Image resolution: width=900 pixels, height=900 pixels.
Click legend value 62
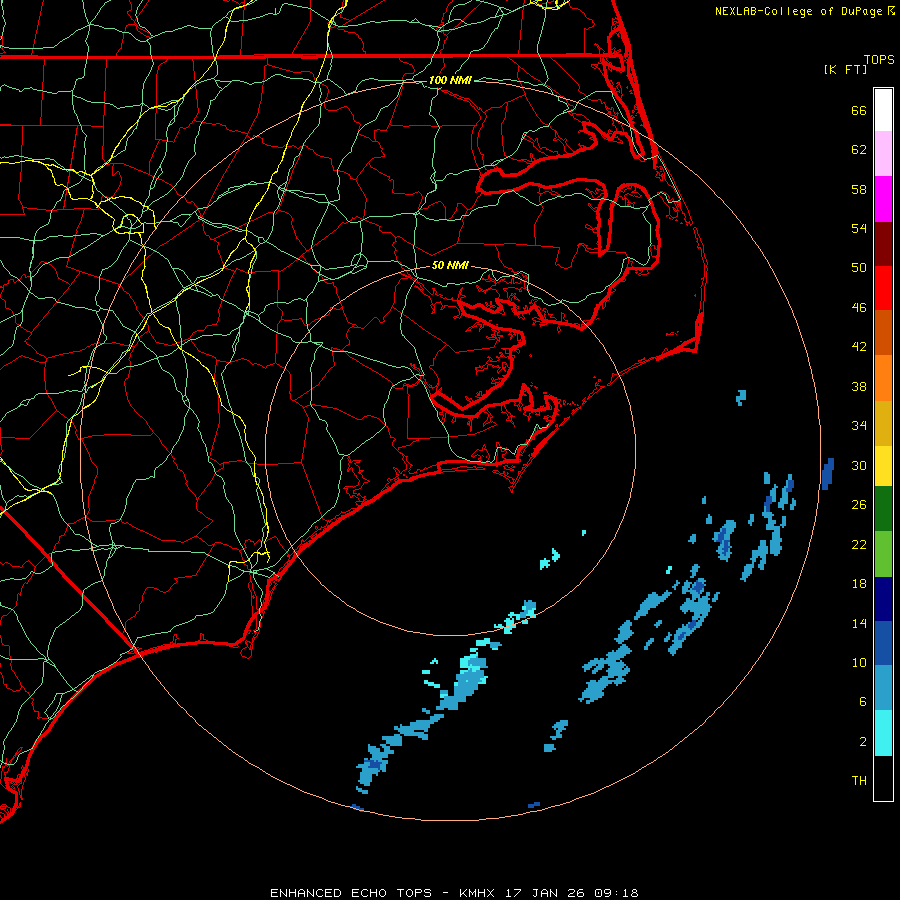(859, 150)
